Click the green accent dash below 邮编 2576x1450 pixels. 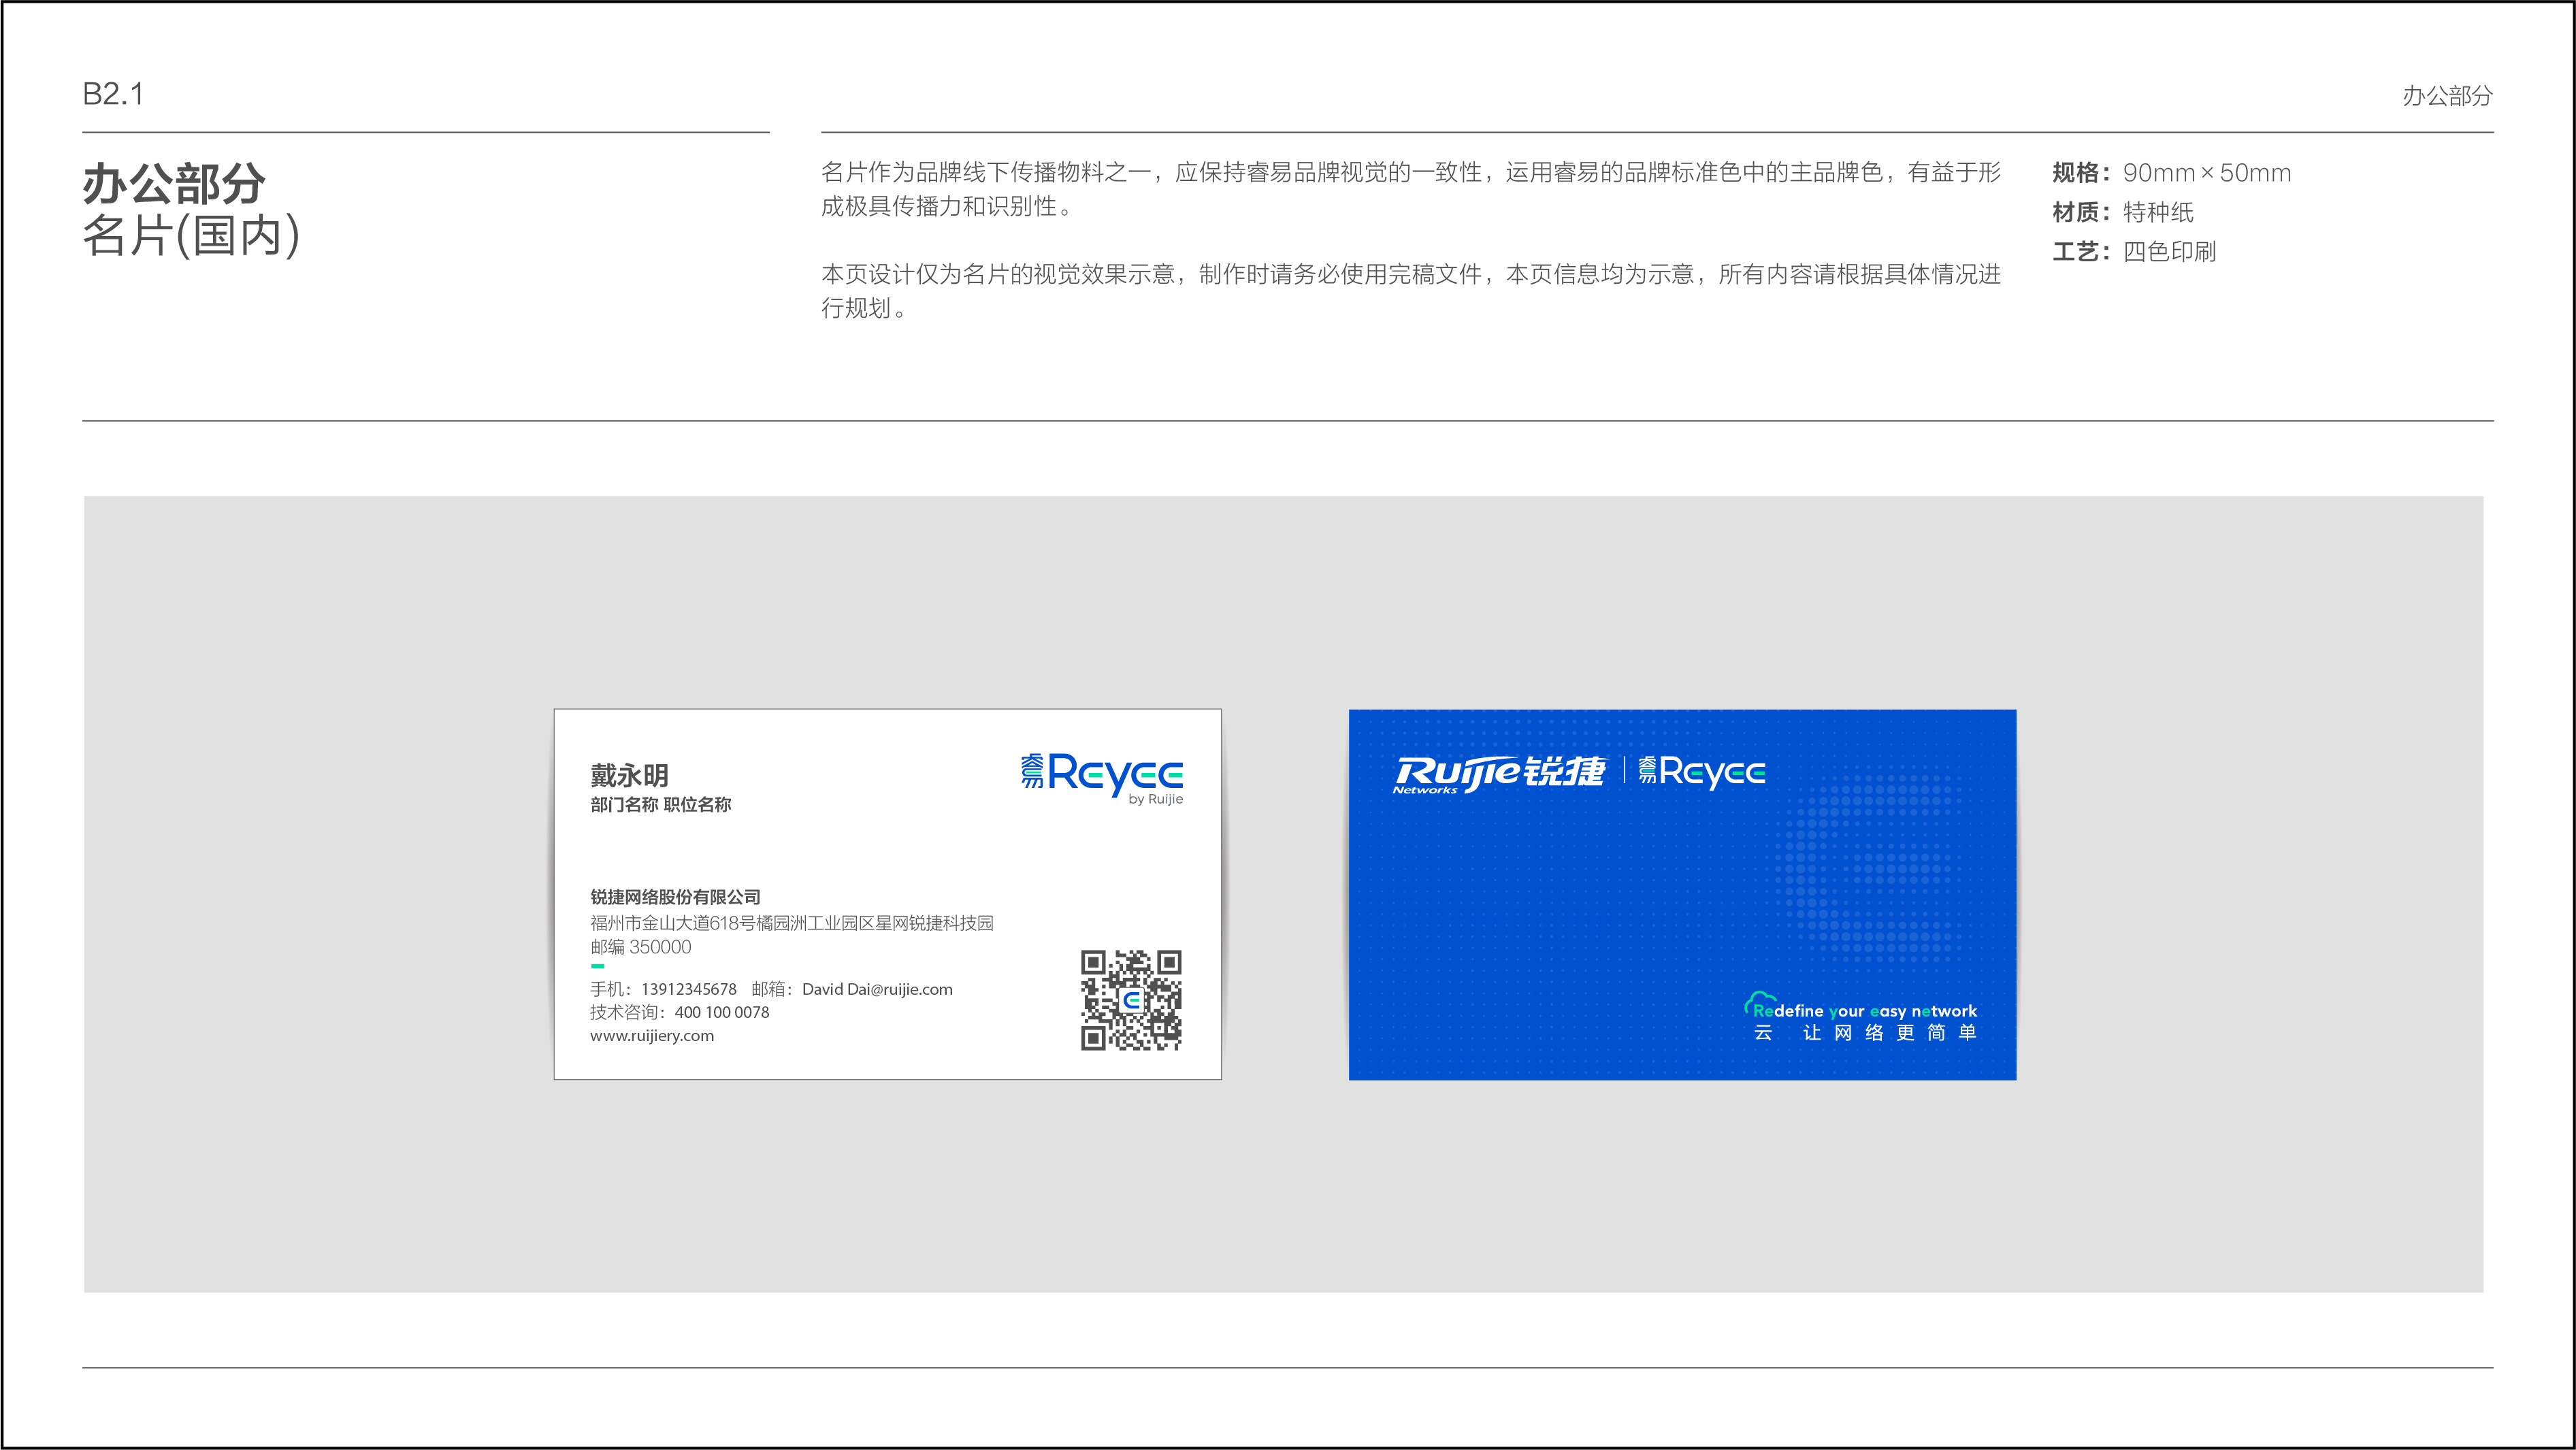pyautogui.click(x=597, y=966)
